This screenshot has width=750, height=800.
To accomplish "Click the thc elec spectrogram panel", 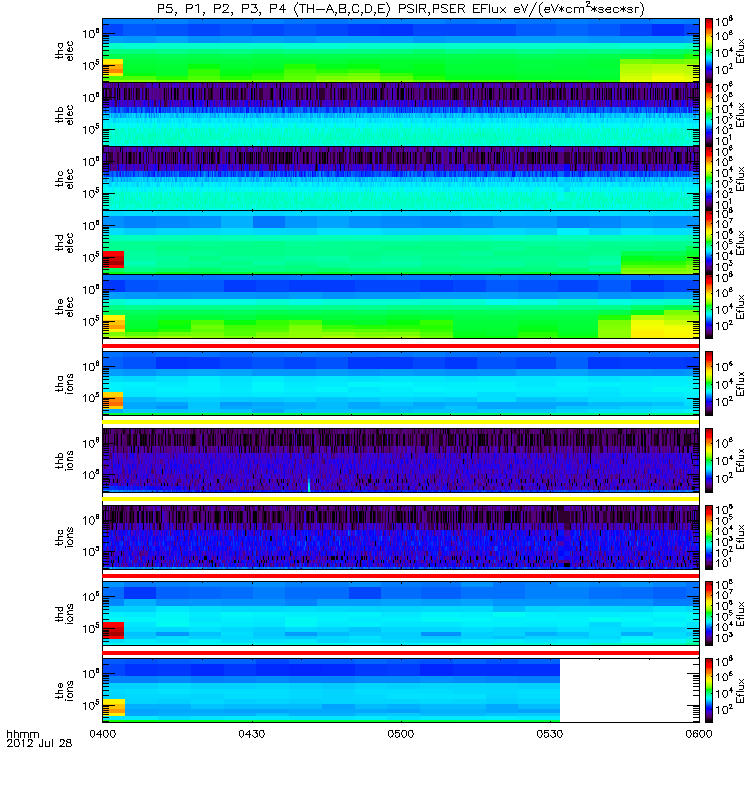I will tap(401, 179).
